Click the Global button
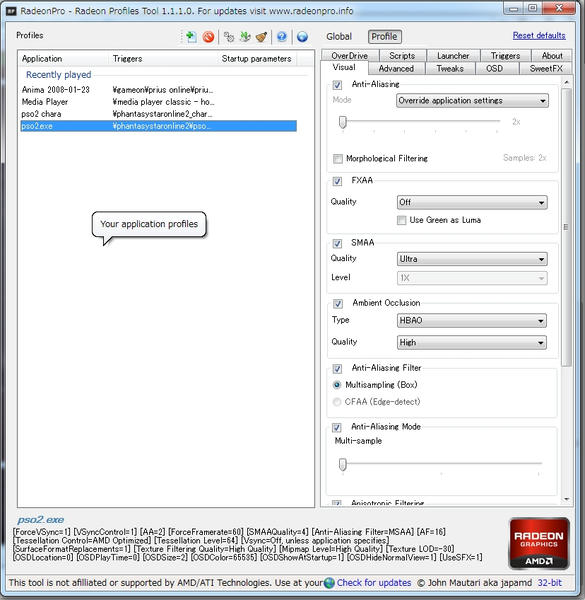Viewport: 585px width, 600px height. [x=339, y=37]
